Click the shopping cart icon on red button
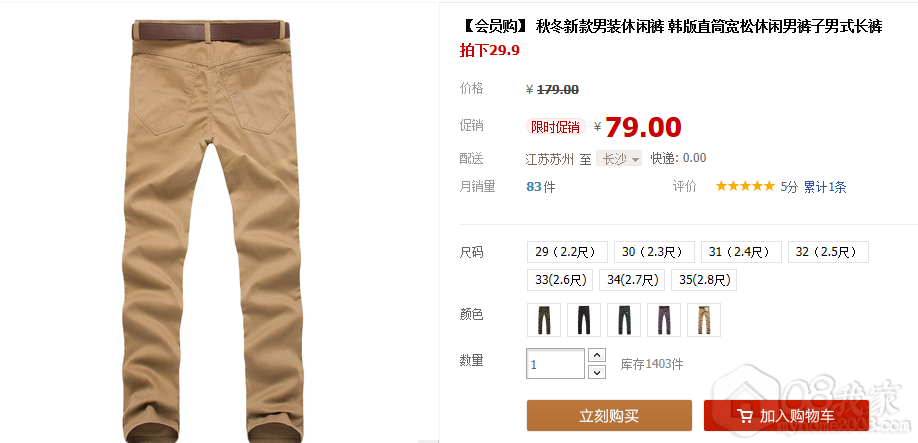This screenshot has width=918, height=443. pyautogui.click(x=745, y=416)
